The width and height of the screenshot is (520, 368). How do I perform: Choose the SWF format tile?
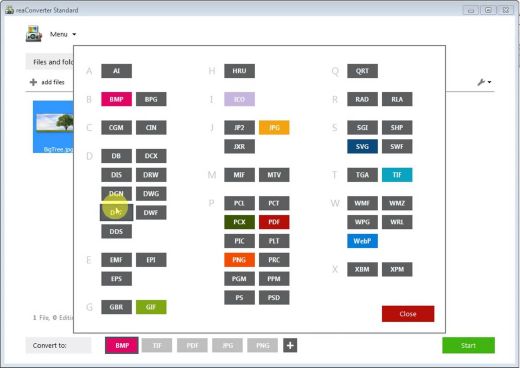397,146
